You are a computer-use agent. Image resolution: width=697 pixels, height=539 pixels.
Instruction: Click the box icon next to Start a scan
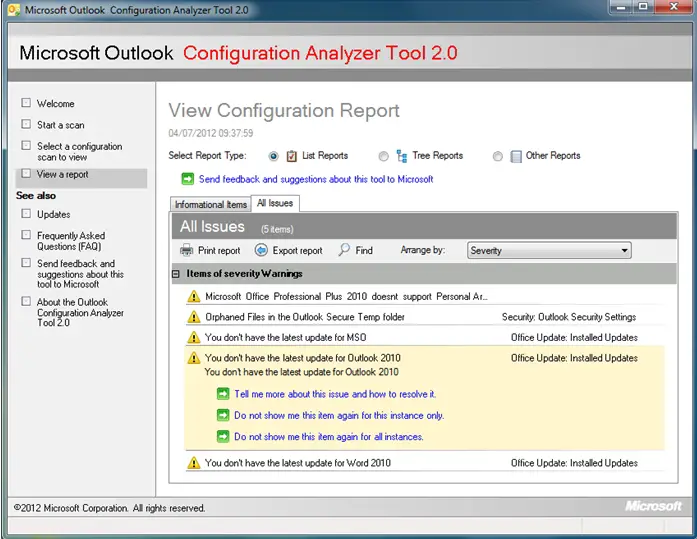point(26,124)
